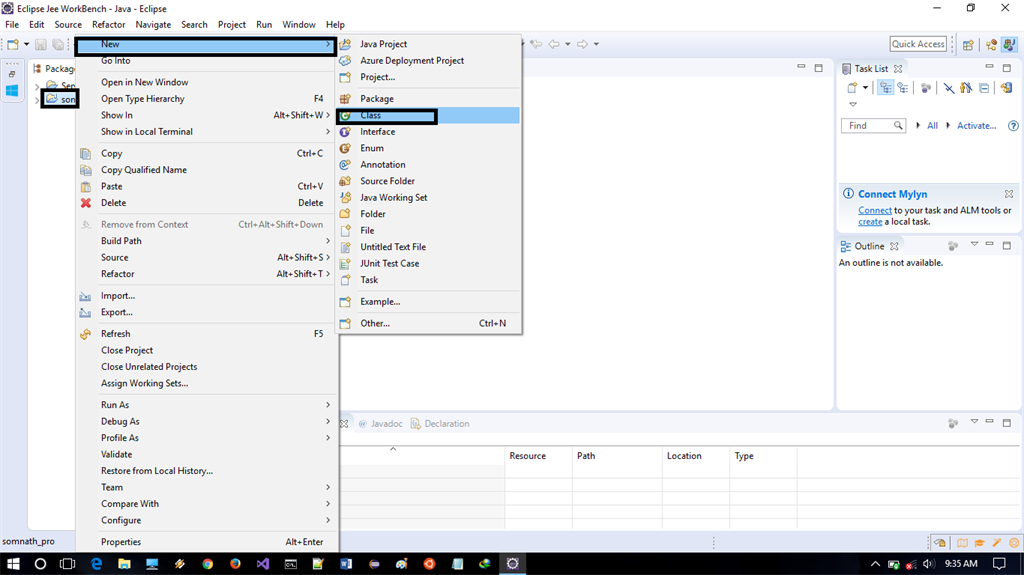
Task: Click the Annotation item icon
Action: point(345,165)
